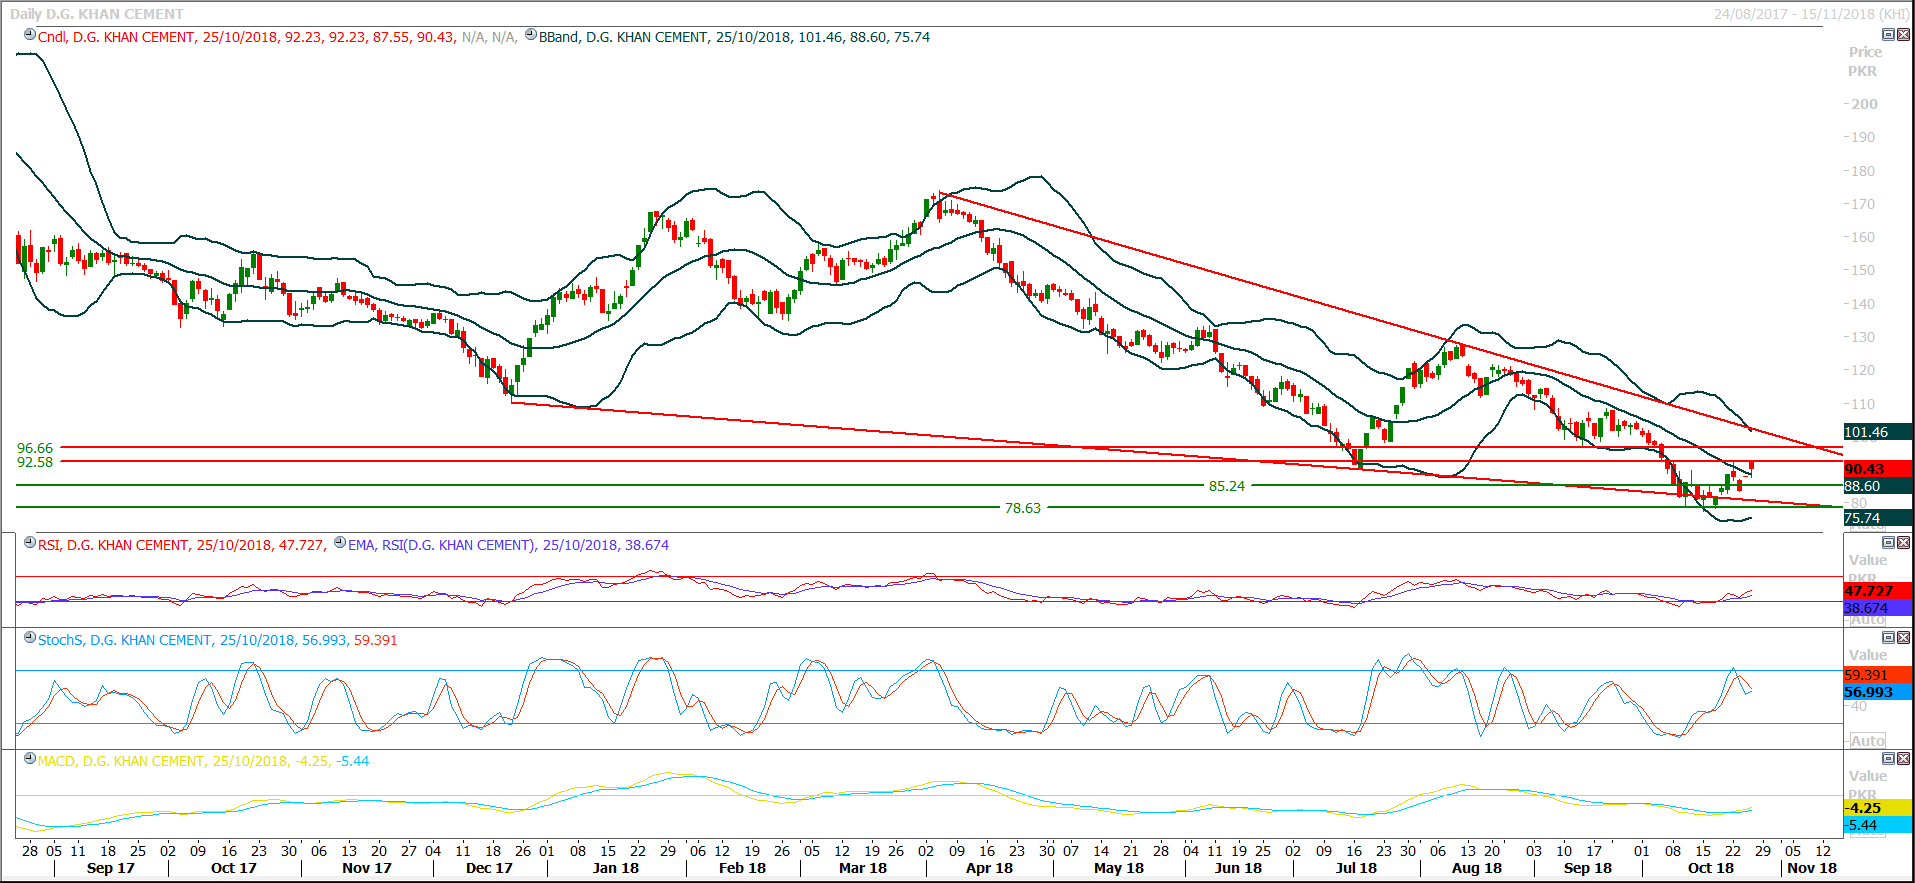Collapse the main price chart panel
Viewport: 1915px width, 883px height.
pyautogui.click(x=1888, y=35)
